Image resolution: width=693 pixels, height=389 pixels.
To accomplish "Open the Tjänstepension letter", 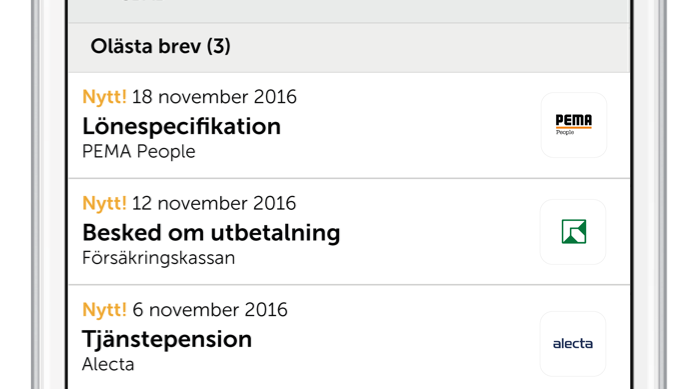I will point(167,339).
